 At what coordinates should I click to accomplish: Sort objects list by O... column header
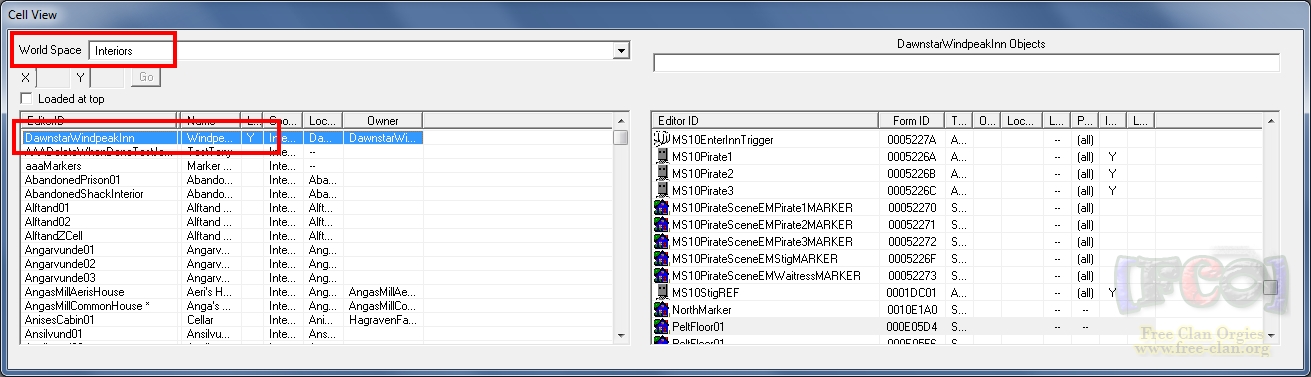click(x=987, y=121)
